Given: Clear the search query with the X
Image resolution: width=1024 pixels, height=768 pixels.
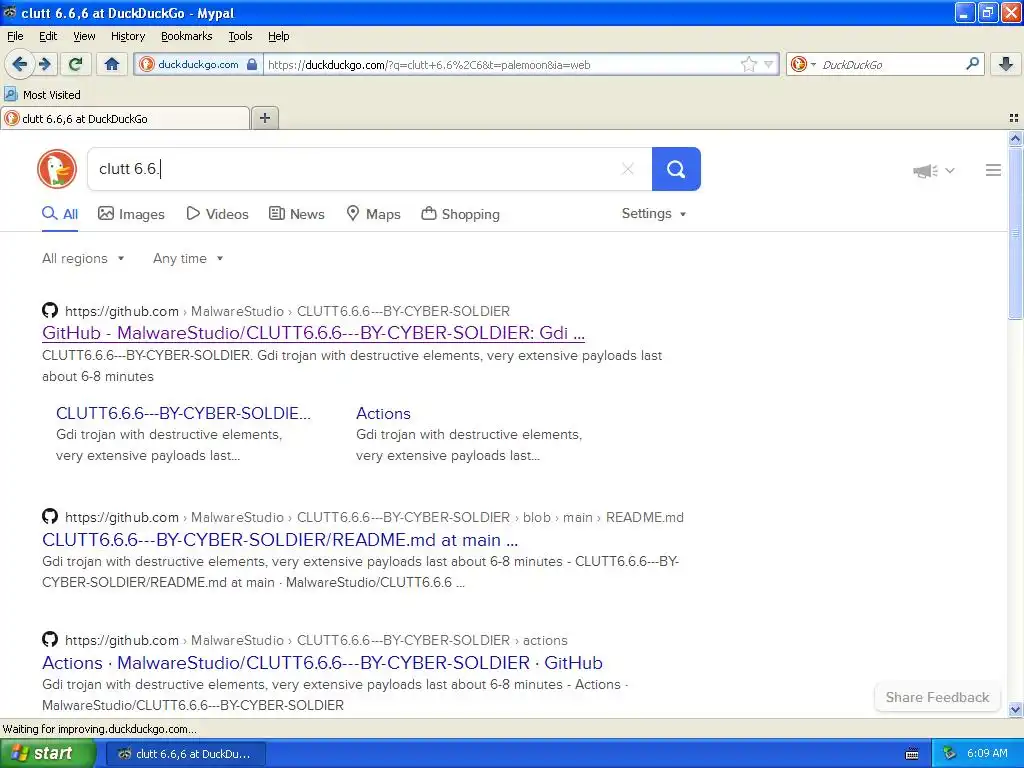Looking at the screenshot, I should point(628,169).
